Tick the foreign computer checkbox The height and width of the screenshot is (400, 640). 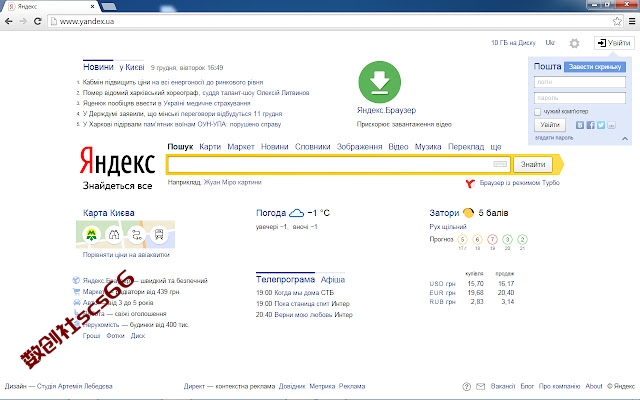[538, 111]
